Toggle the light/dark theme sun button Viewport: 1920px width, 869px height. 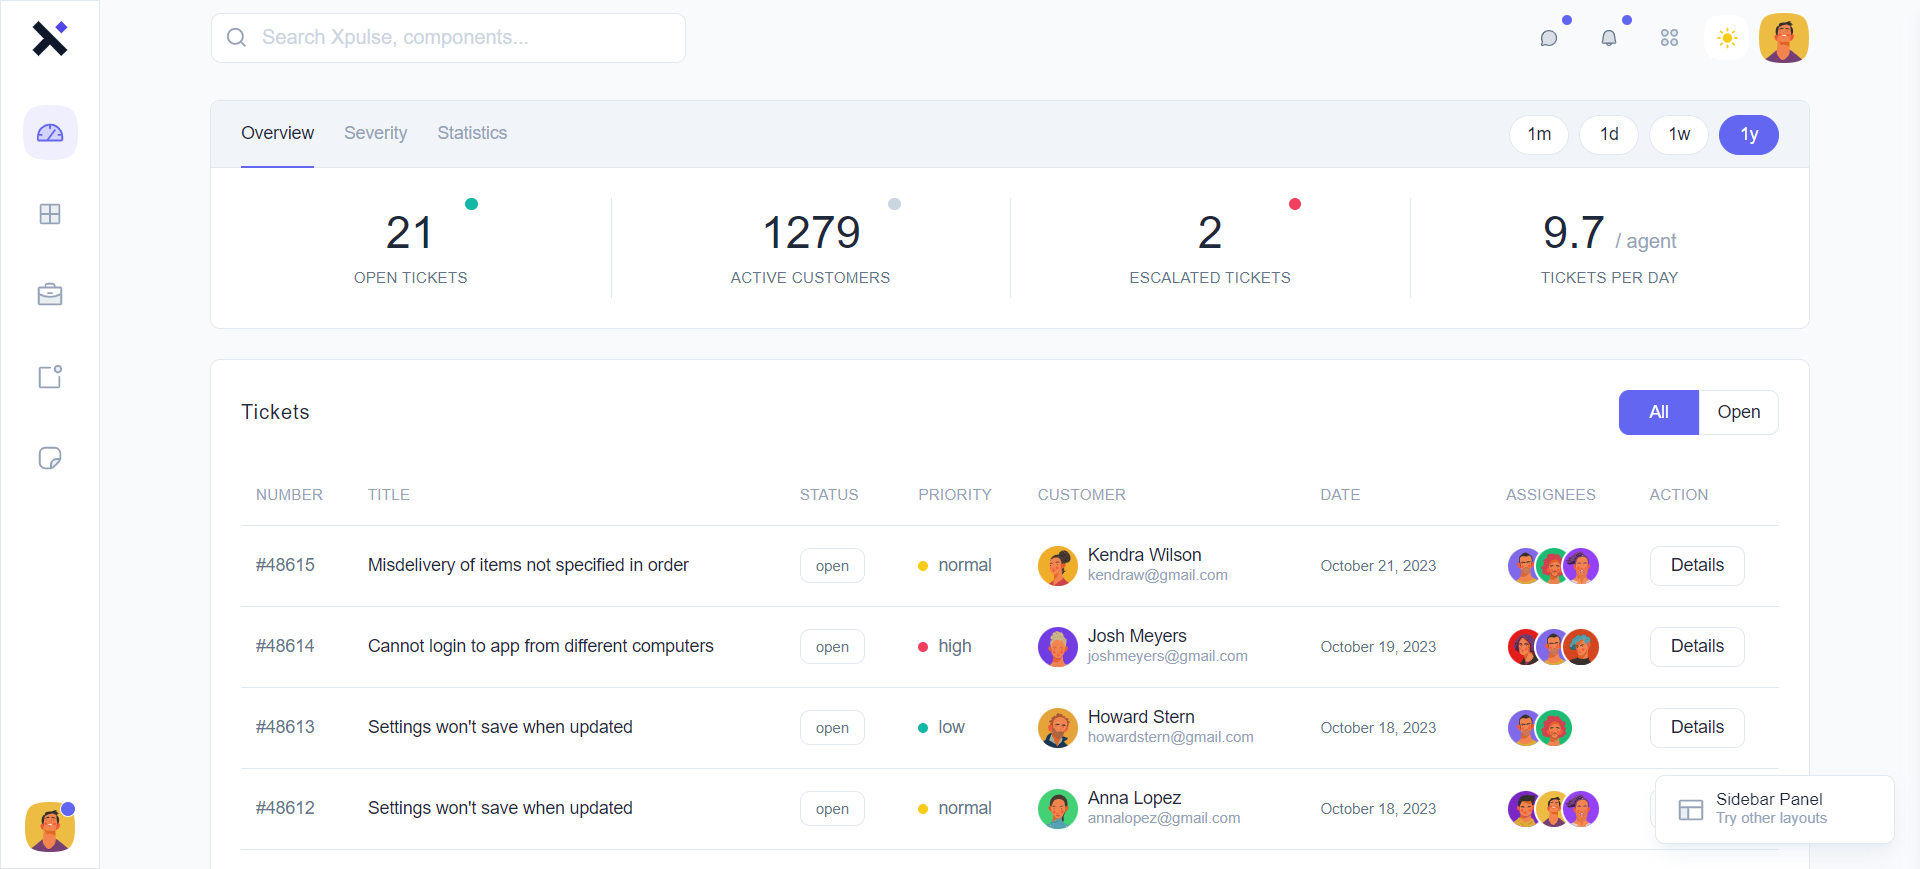coord(1727,38)
